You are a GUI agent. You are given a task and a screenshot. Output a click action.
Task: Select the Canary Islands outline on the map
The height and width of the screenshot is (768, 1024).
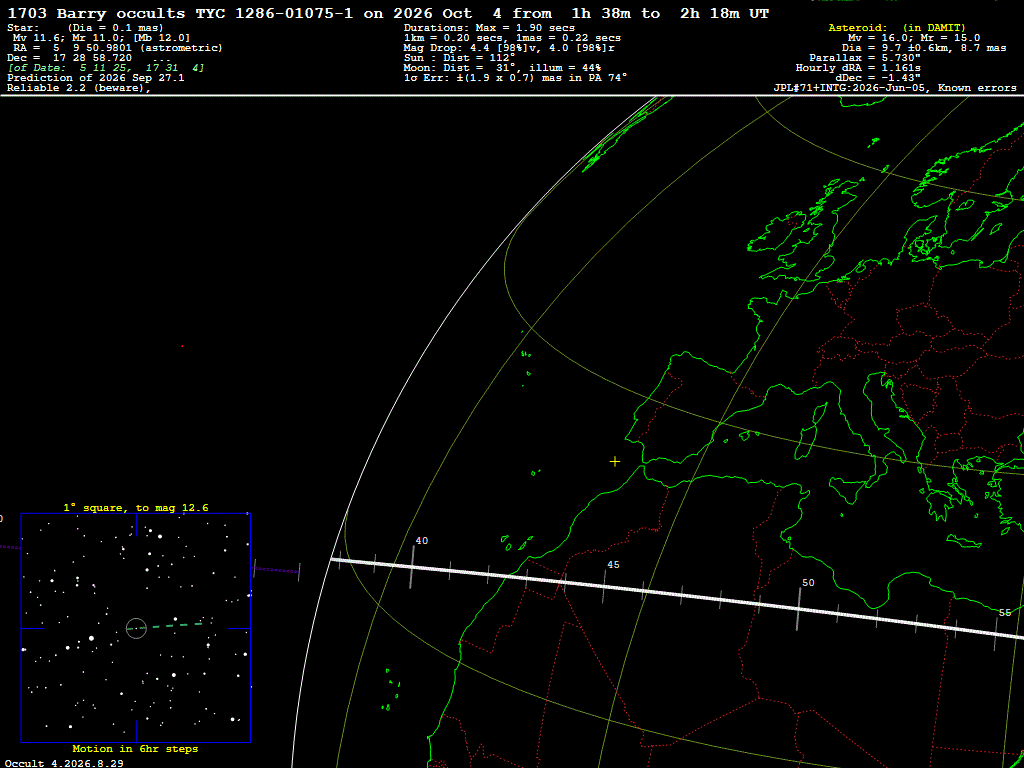pos(514,544)
